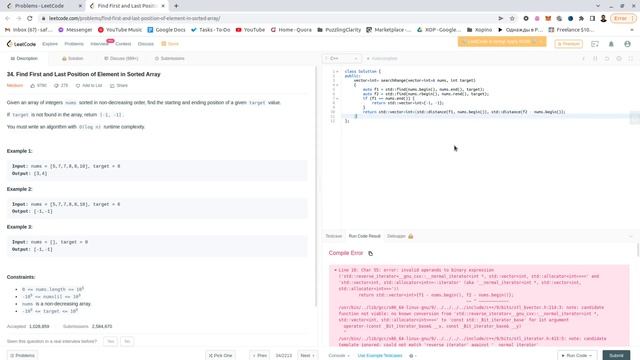Viewport: 640px width, 360px height.
Task: Open the Explore nav menu
Action: click(x=50, y=44)
